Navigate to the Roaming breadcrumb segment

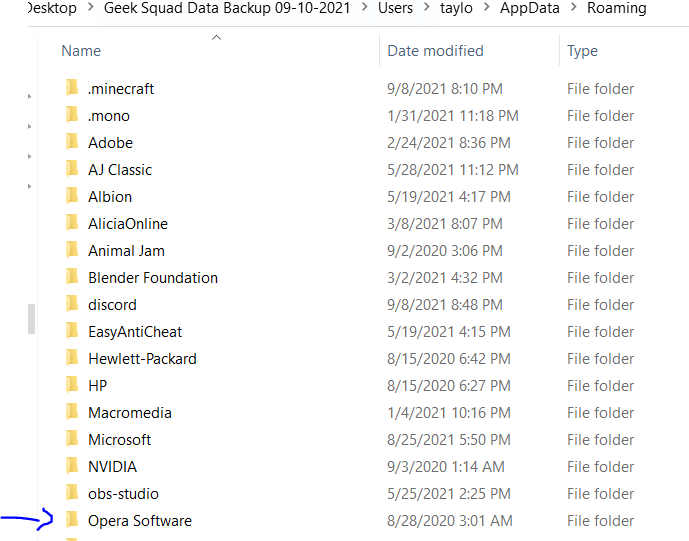616,7
